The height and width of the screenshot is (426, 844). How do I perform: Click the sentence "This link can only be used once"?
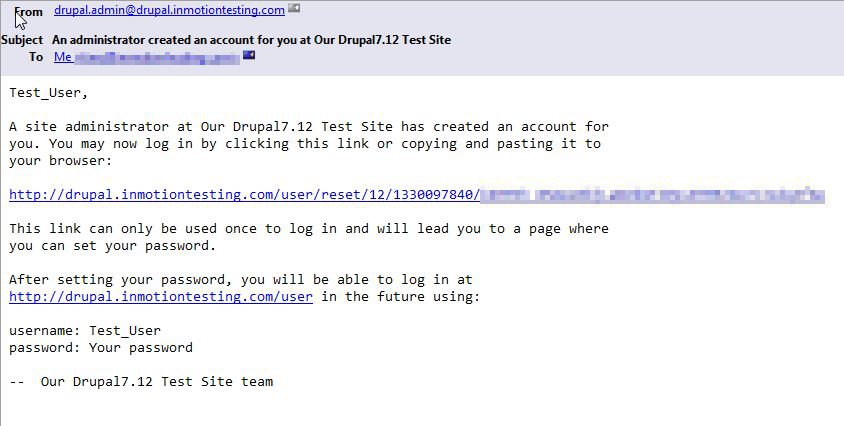[x=309, y=237]
